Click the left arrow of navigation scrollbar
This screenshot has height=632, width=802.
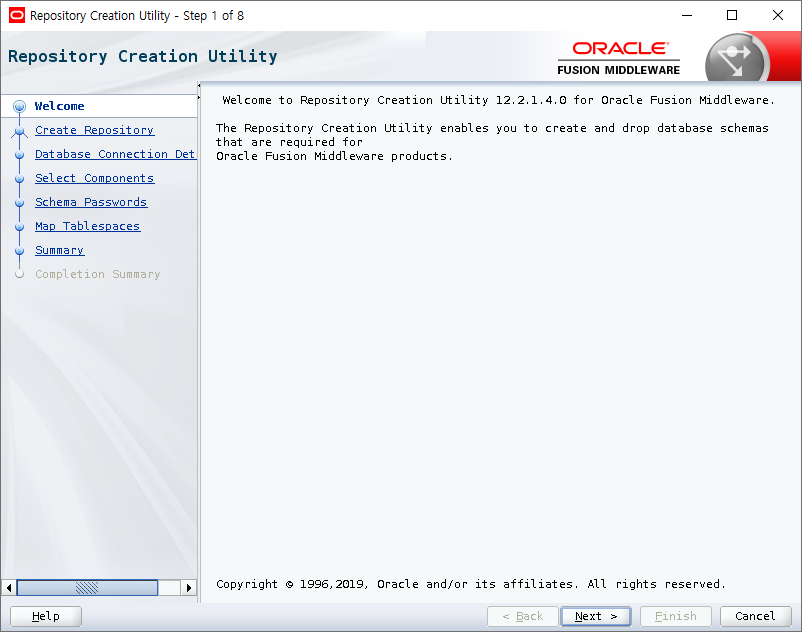point(9,588)
